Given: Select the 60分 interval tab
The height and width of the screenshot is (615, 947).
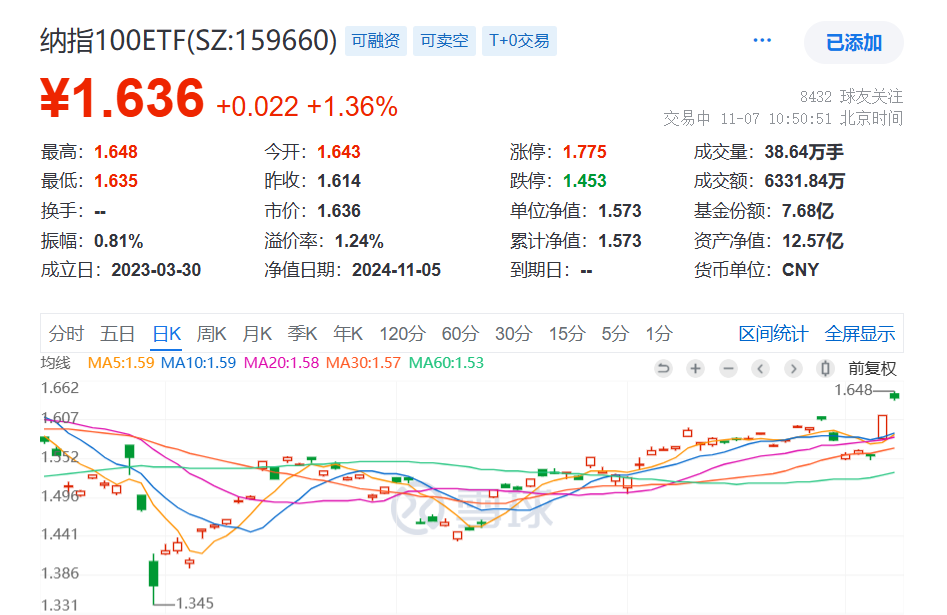Looking at the screenshot, I should coord(458,334).
